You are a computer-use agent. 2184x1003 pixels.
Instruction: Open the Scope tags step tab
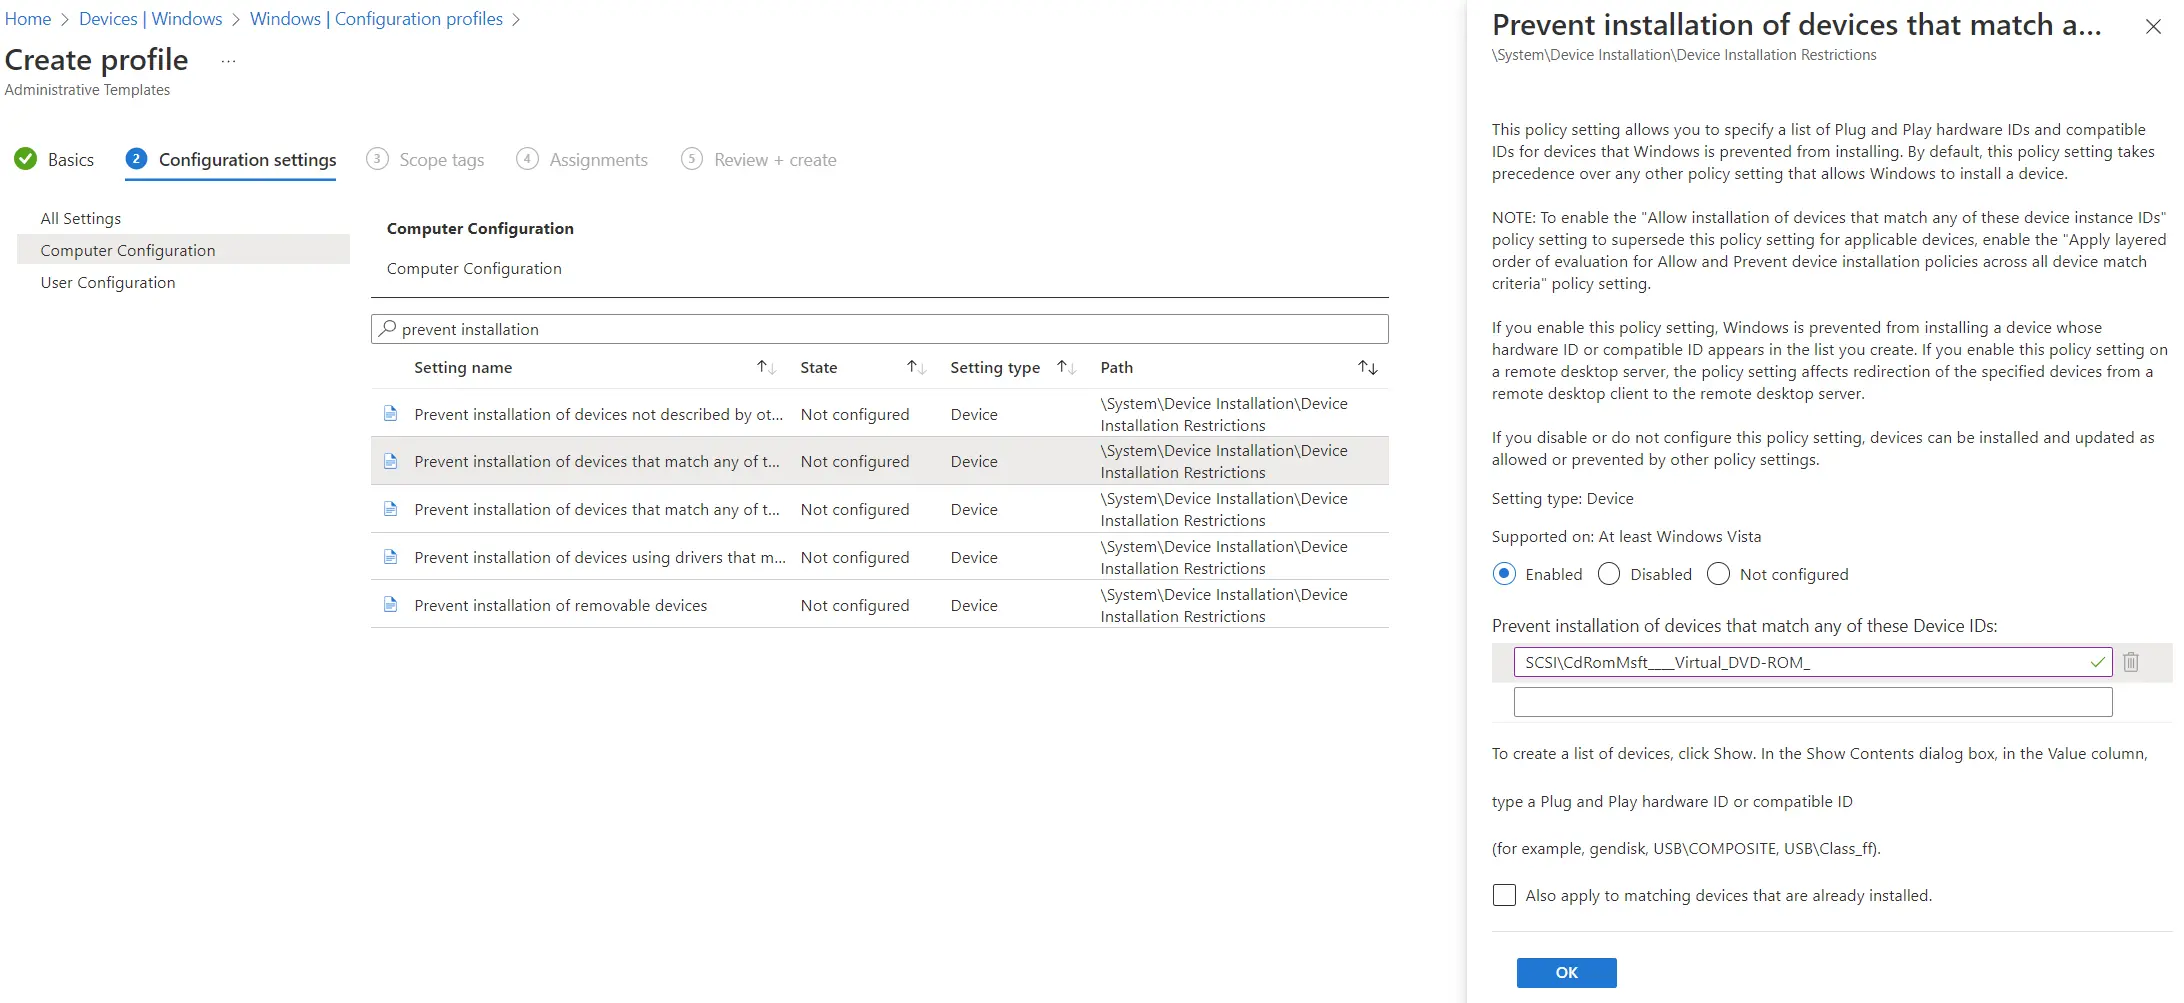[426, 160]
